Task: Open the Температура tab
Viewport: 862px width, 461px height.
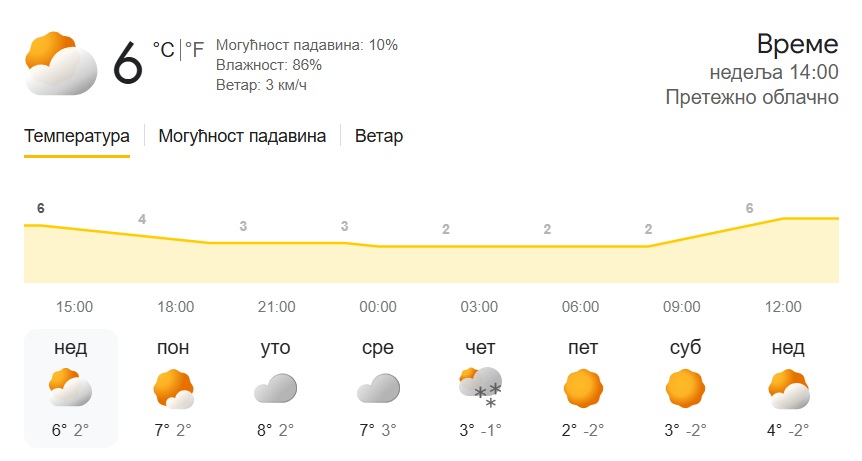Action: (77, 136)
